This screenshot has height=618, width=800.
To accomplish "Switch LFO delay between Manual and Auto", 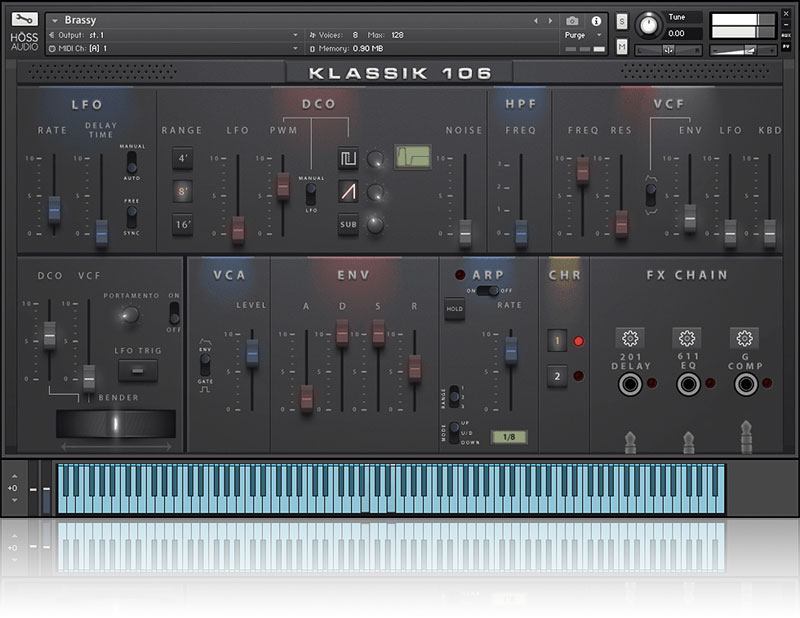I will (130, 161).
